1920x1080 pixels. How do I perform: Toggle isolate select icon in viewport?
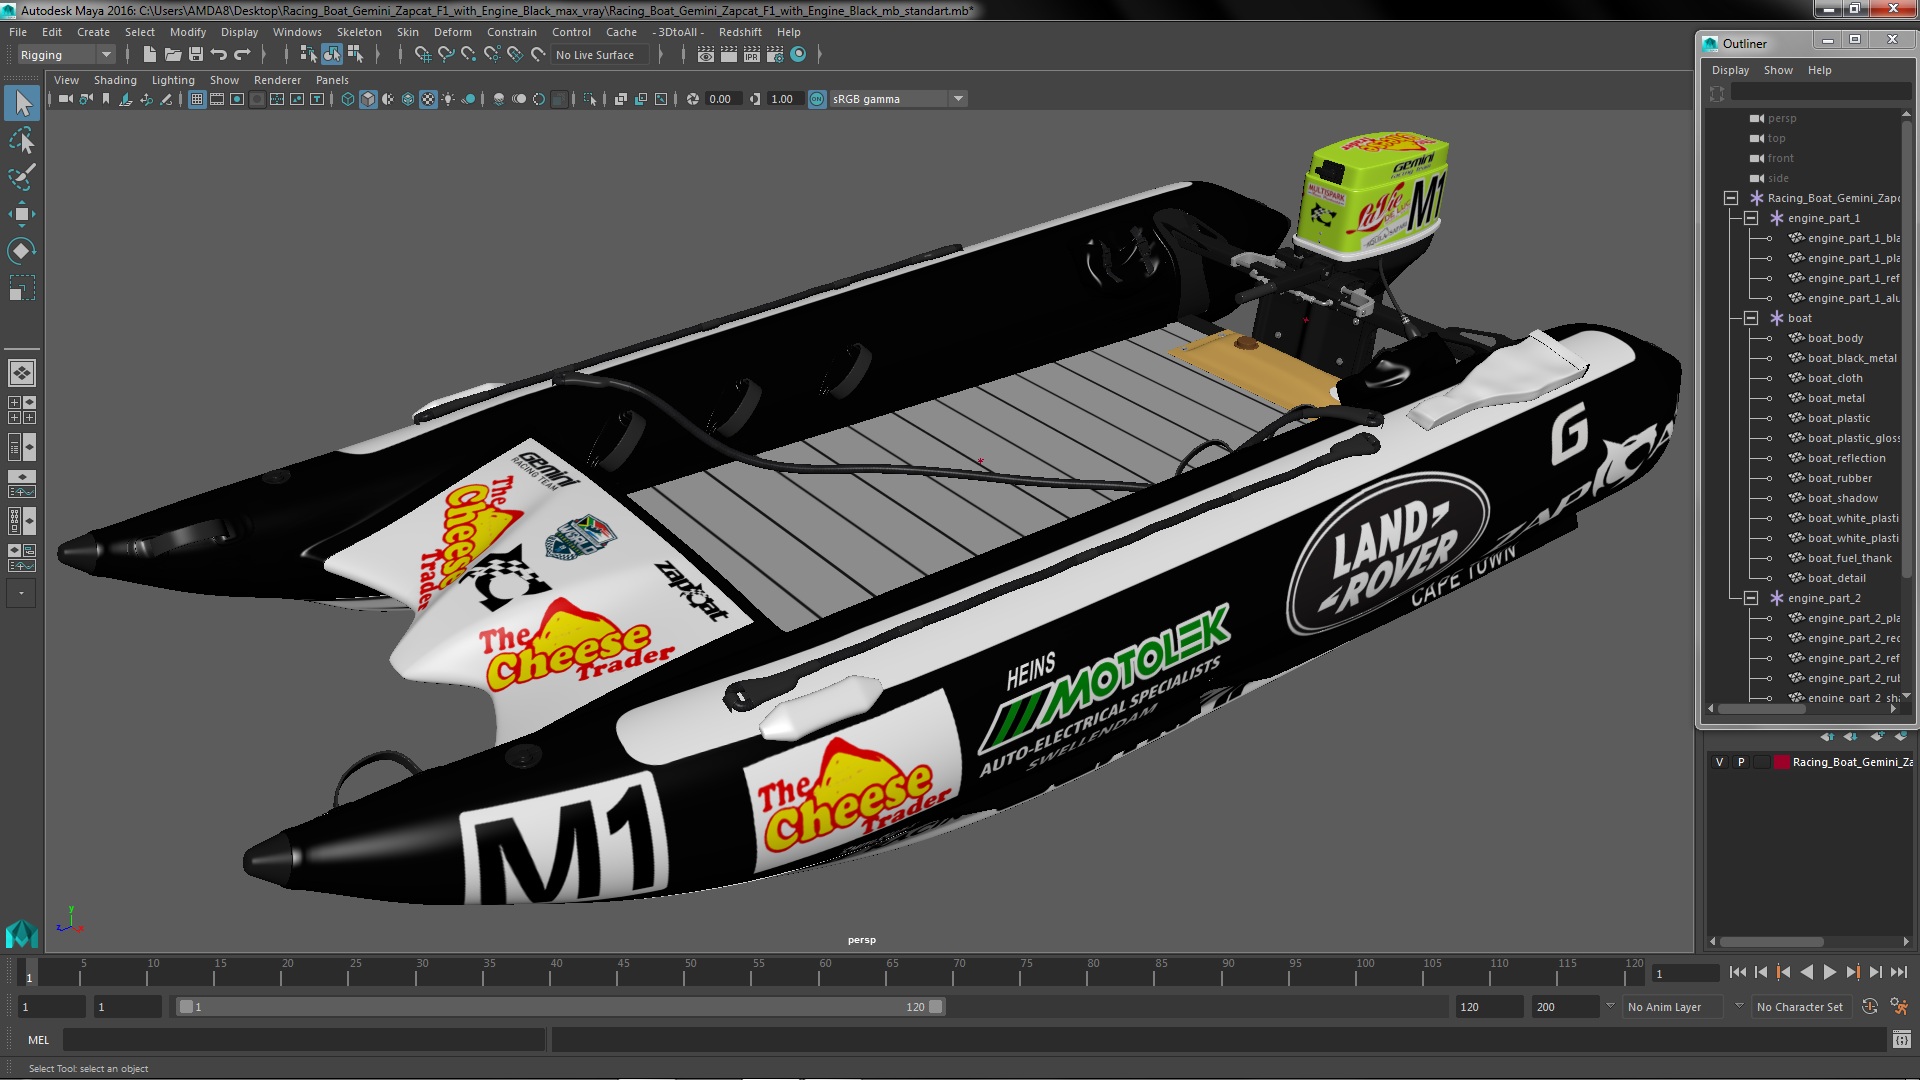pyautogui.click(x=590, y=99)
